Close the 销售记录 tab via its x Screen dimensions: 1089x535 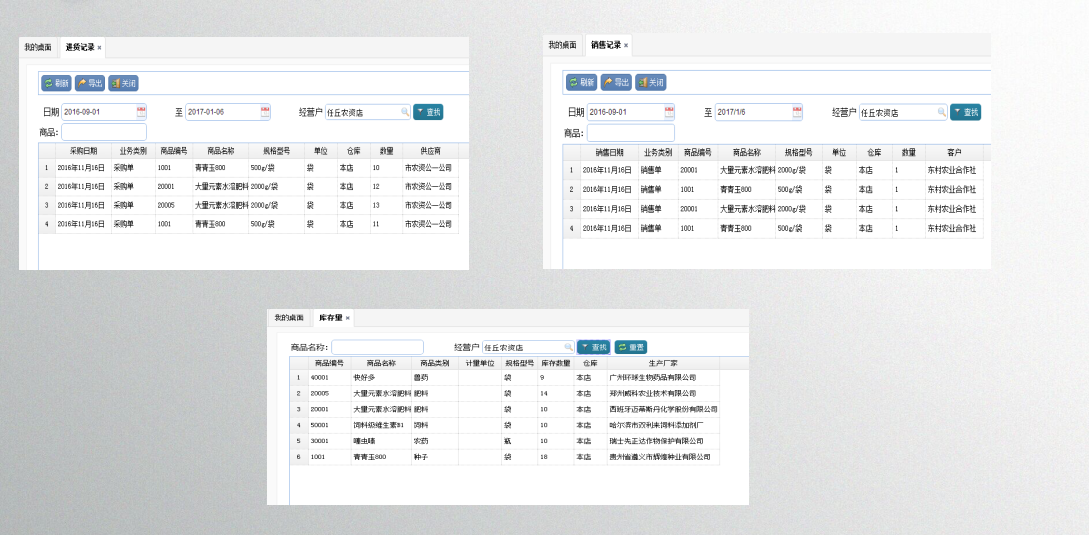[x=626, y=45]
